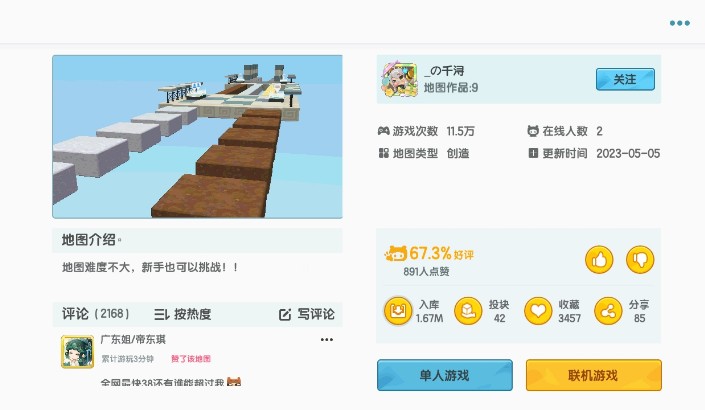Click the 写评论 edit pencil icon
Viewport: 705px width, 410px height.
[285, 314]
